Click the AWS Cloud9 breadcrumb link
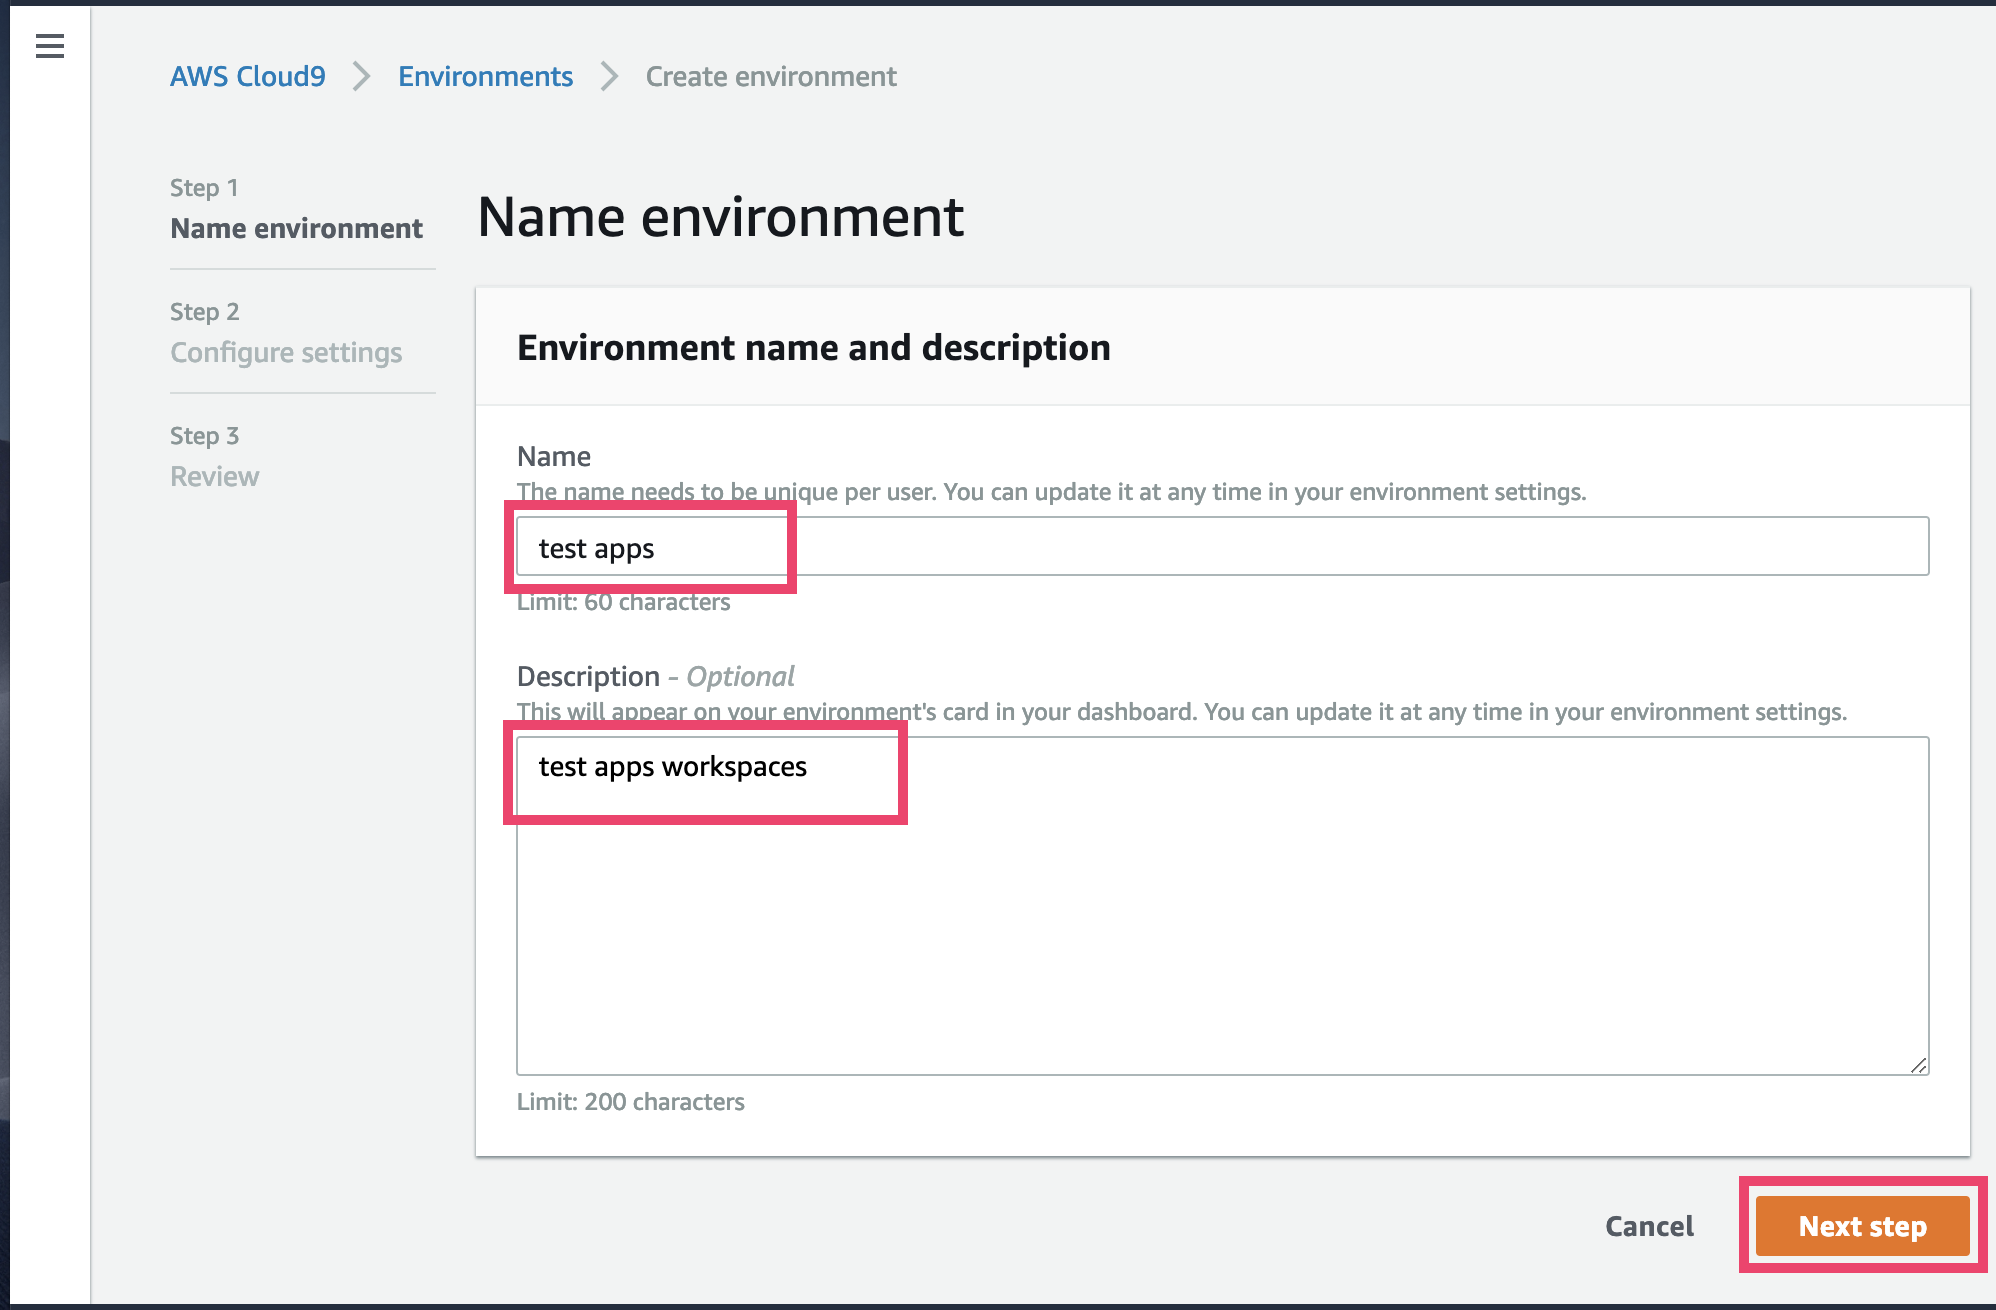Image resolution: width=1996 pixels, height=1310 pixels. [248, 75]
